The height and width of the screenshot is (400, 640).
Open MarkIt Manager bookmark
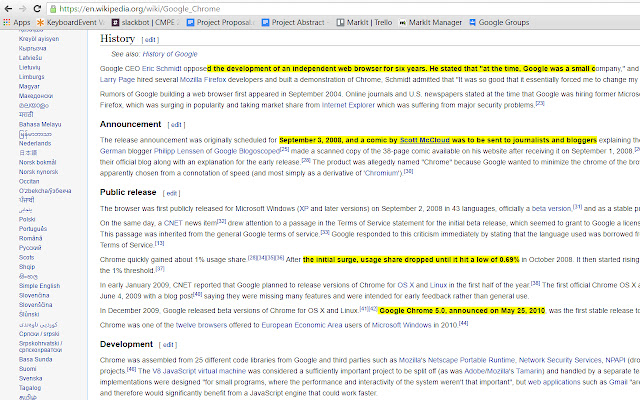pyautogui.click(x=431, y=22)
